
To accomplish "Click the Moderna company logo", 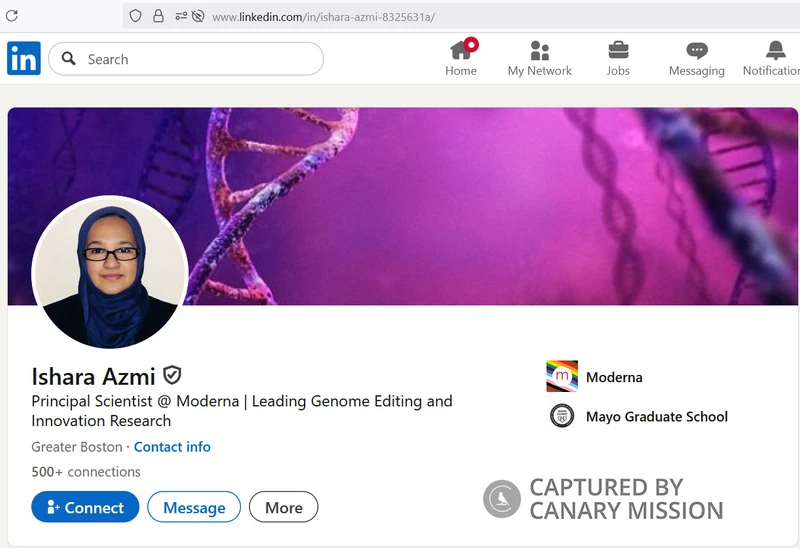I will coord(562,377).
